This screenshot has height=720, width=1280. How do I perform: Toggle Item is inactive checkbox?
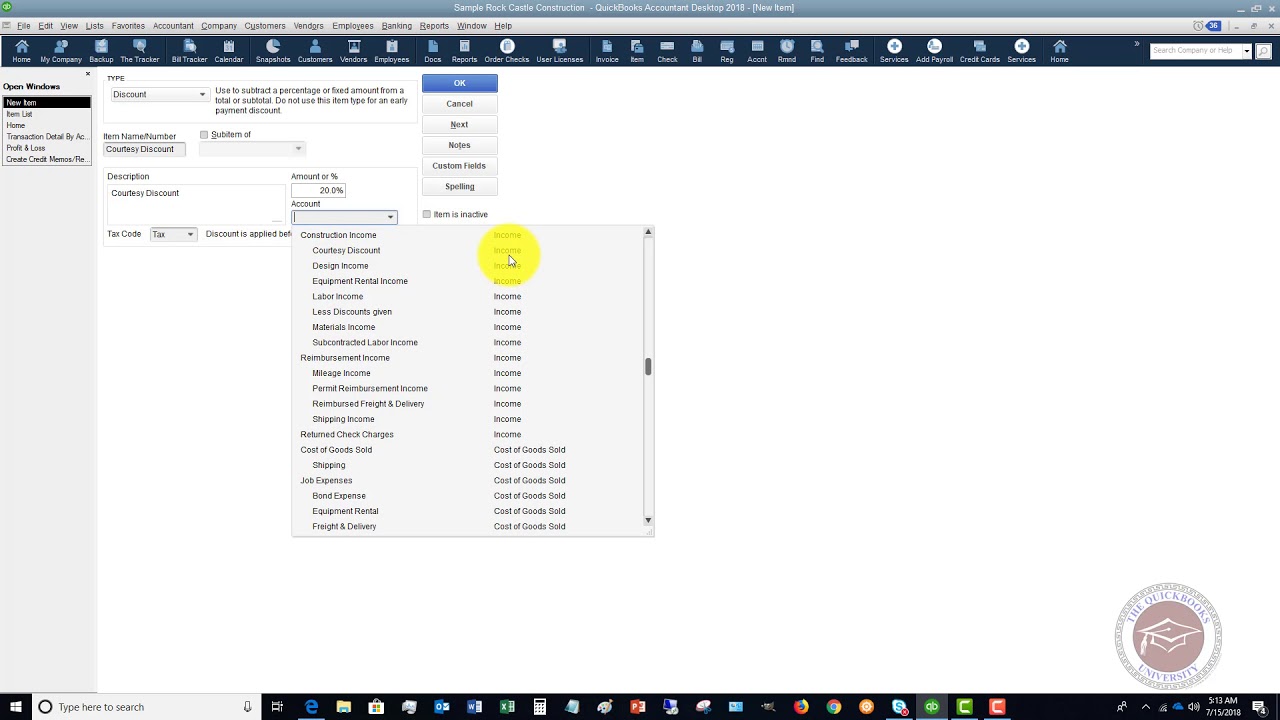coord(427,214)
